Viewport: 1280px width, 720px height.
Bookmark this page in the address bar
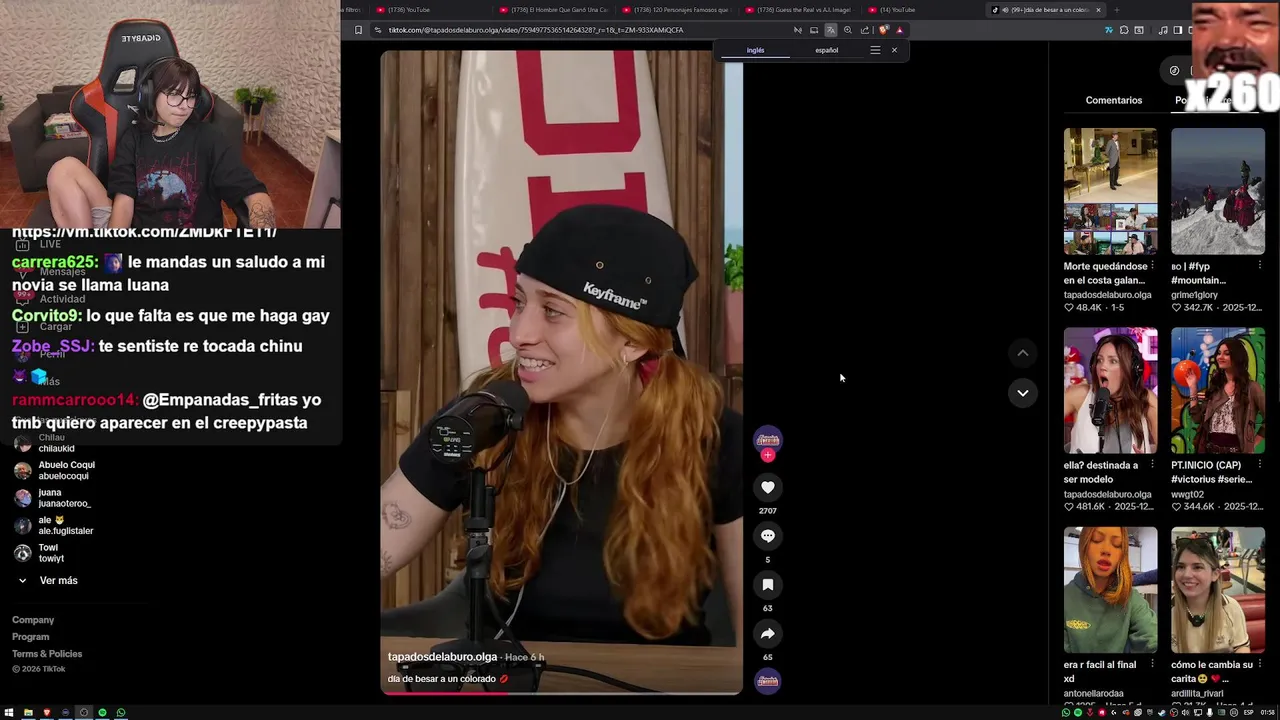(x=358, y=30)
